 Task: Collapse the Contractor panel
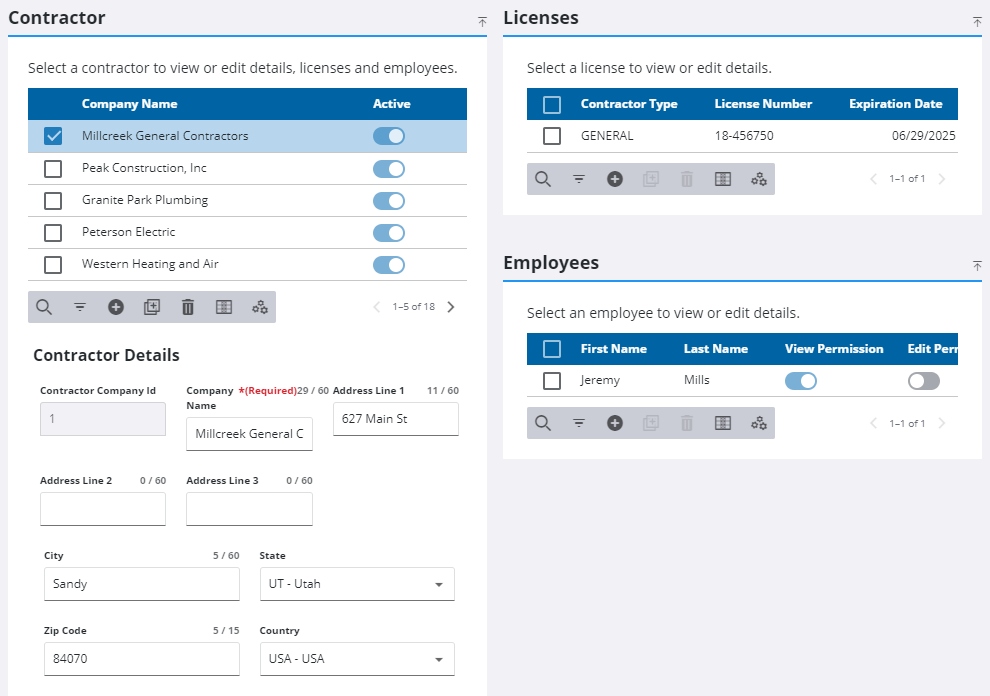tap(482, 22)
